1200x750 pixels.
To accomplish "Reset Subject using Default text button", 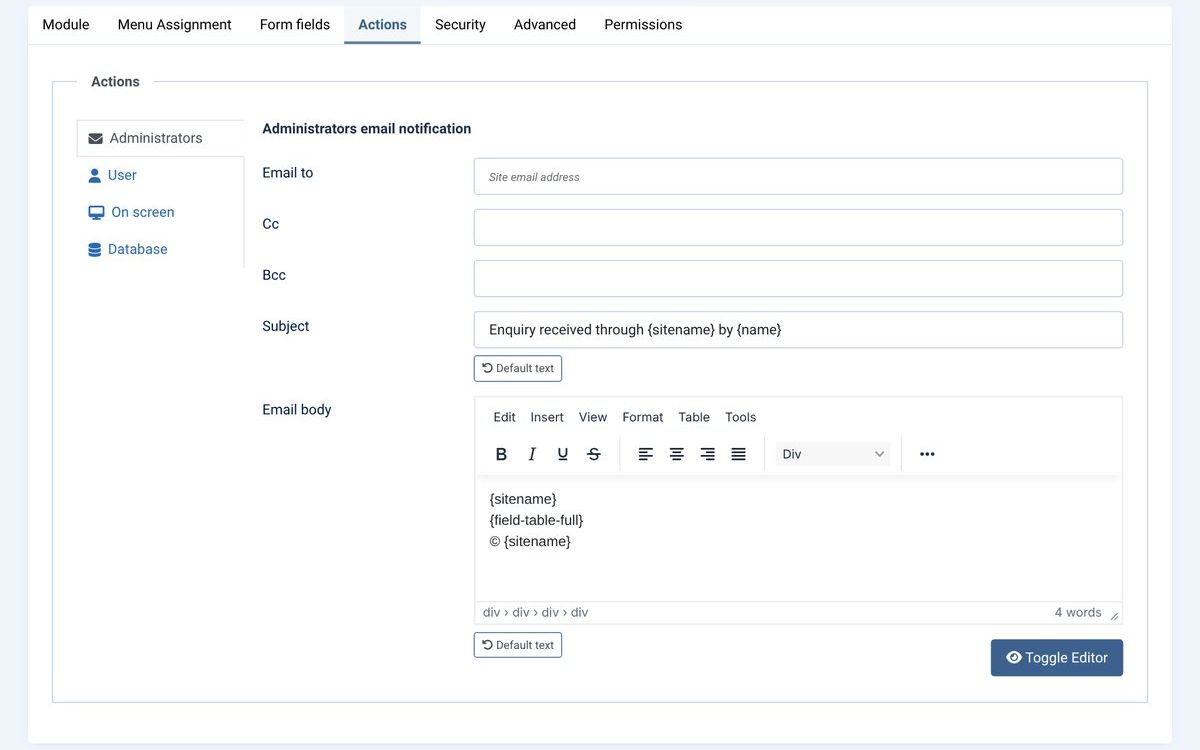I will coord(518,368).
